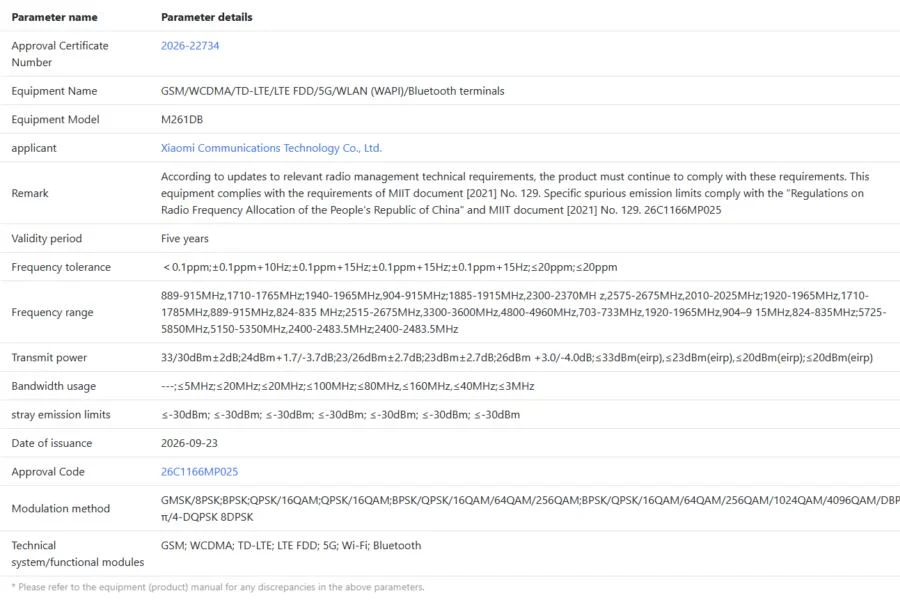
Task: Click the 'Transmit power' label
Action: tap(49, 358)
